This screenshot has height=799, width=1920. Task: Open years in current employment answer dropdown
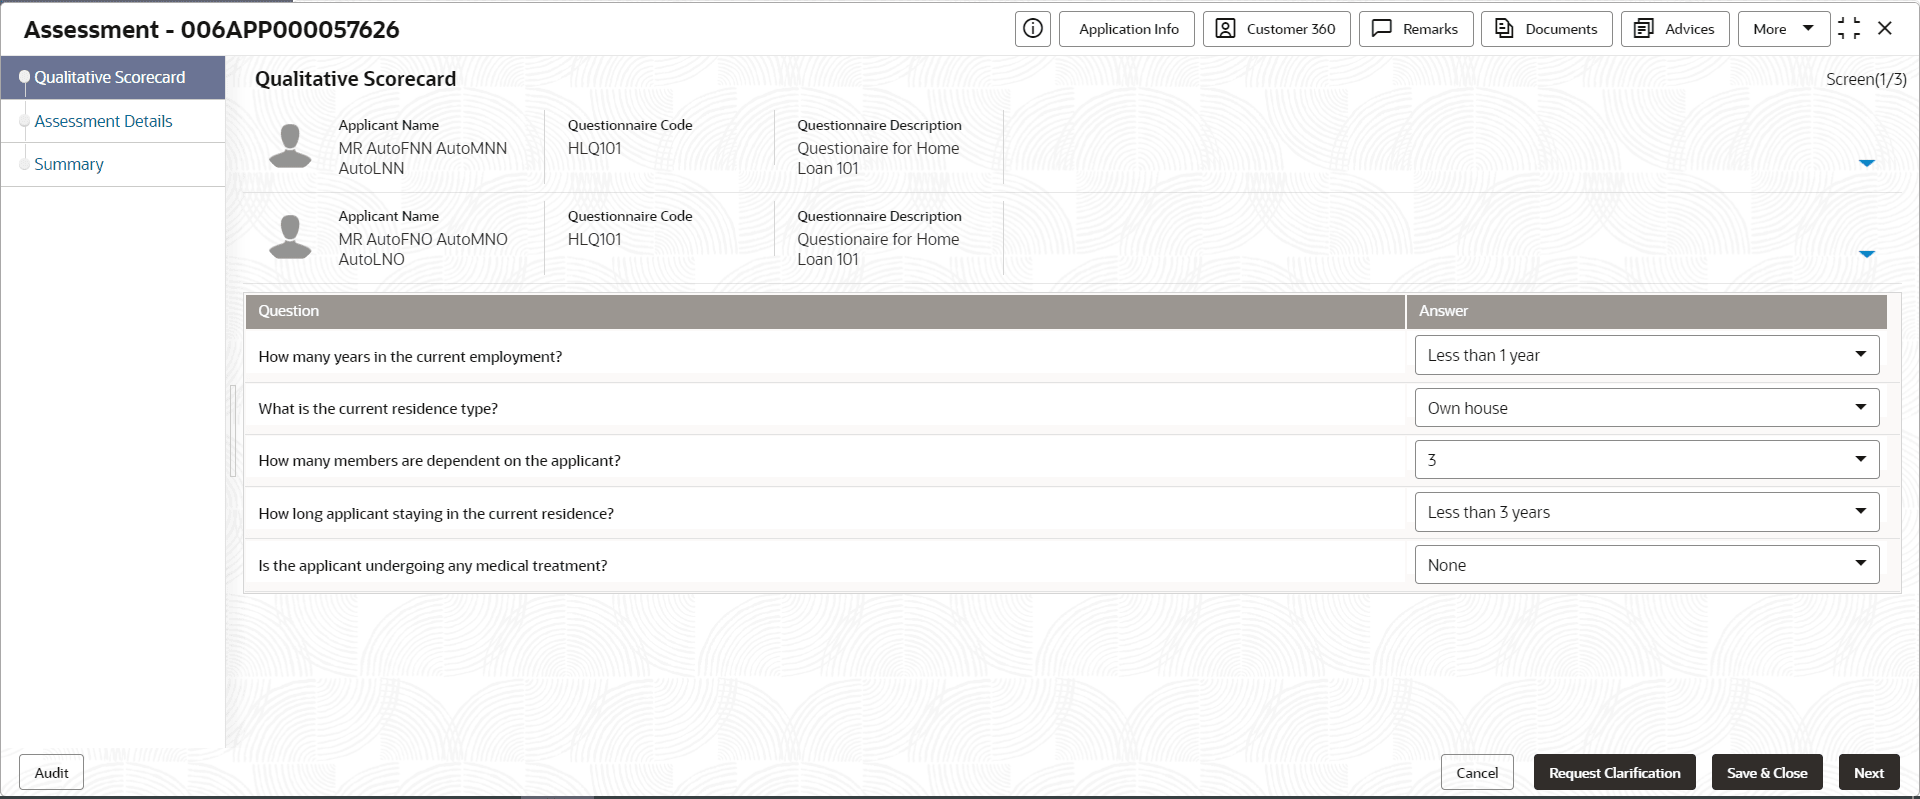pyautogui.click(x=1647, y=355)
